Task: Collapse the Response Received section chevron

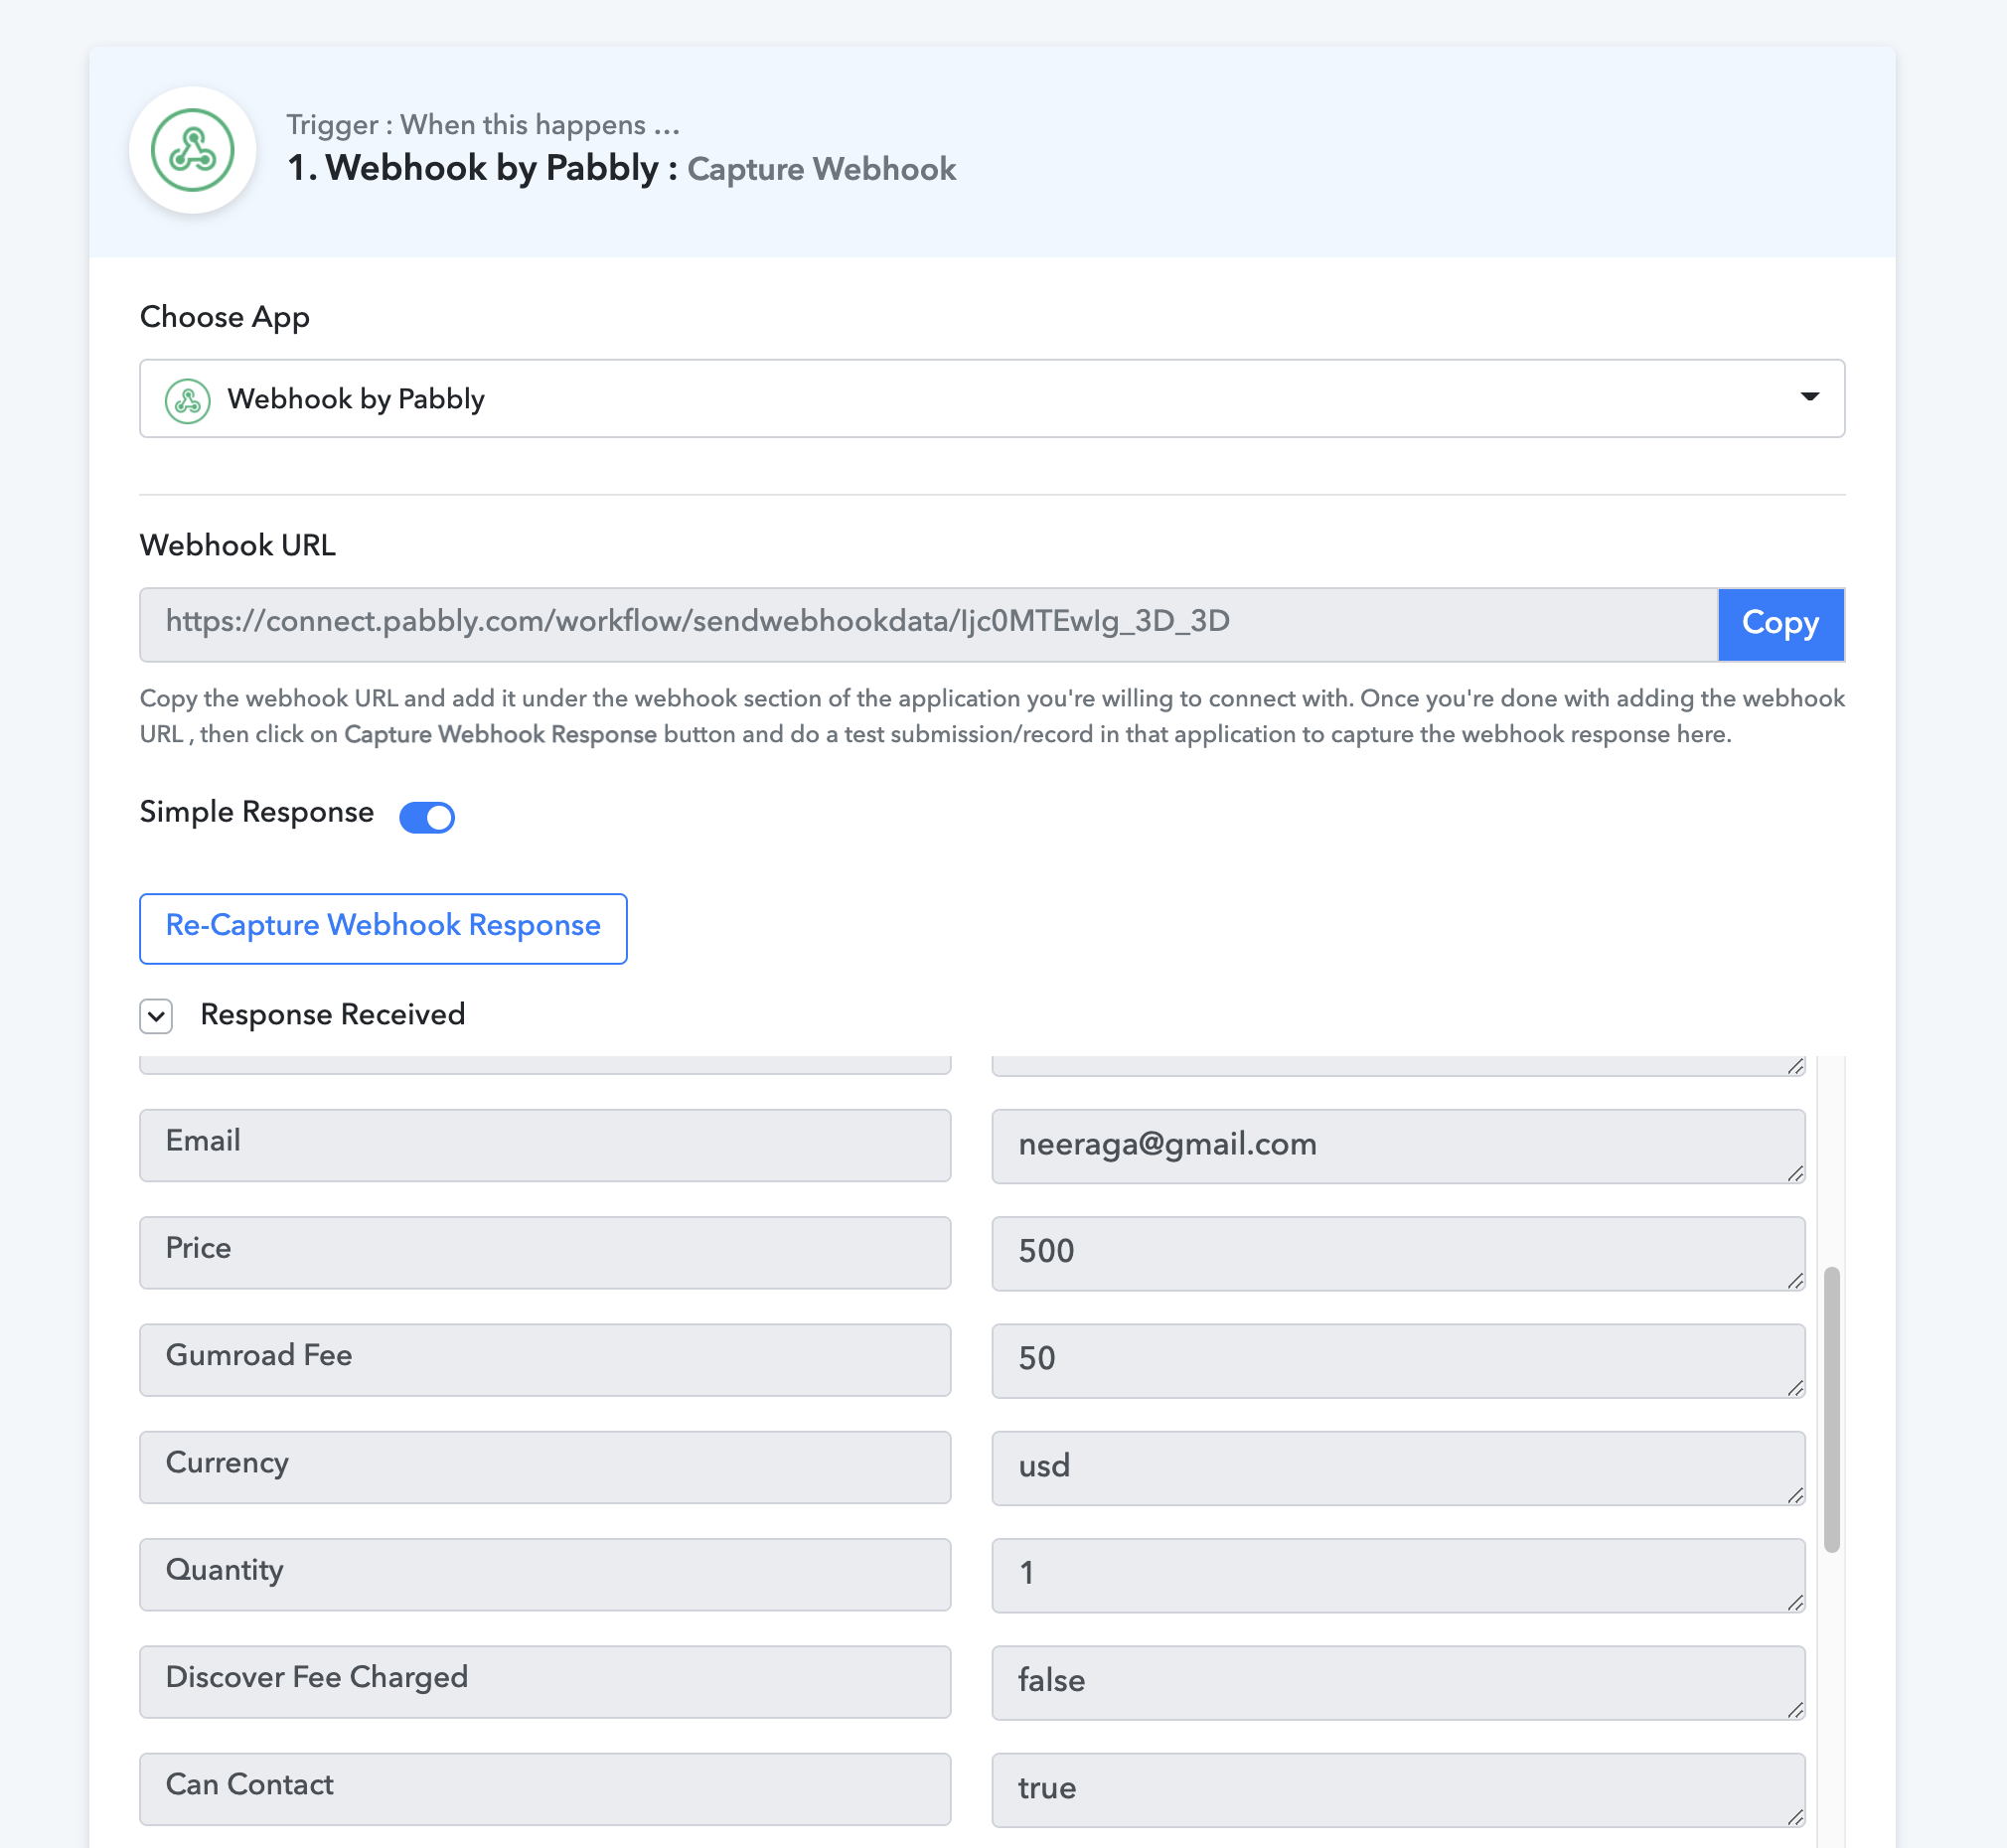Action: pos(156,1015)
